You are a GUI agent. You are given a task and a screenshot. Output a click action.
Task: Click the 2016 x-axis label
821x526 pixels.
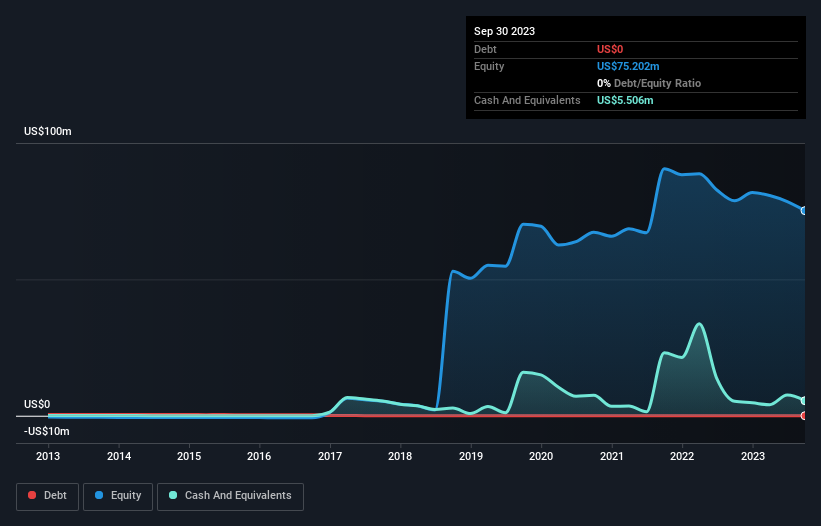[259, 456]
